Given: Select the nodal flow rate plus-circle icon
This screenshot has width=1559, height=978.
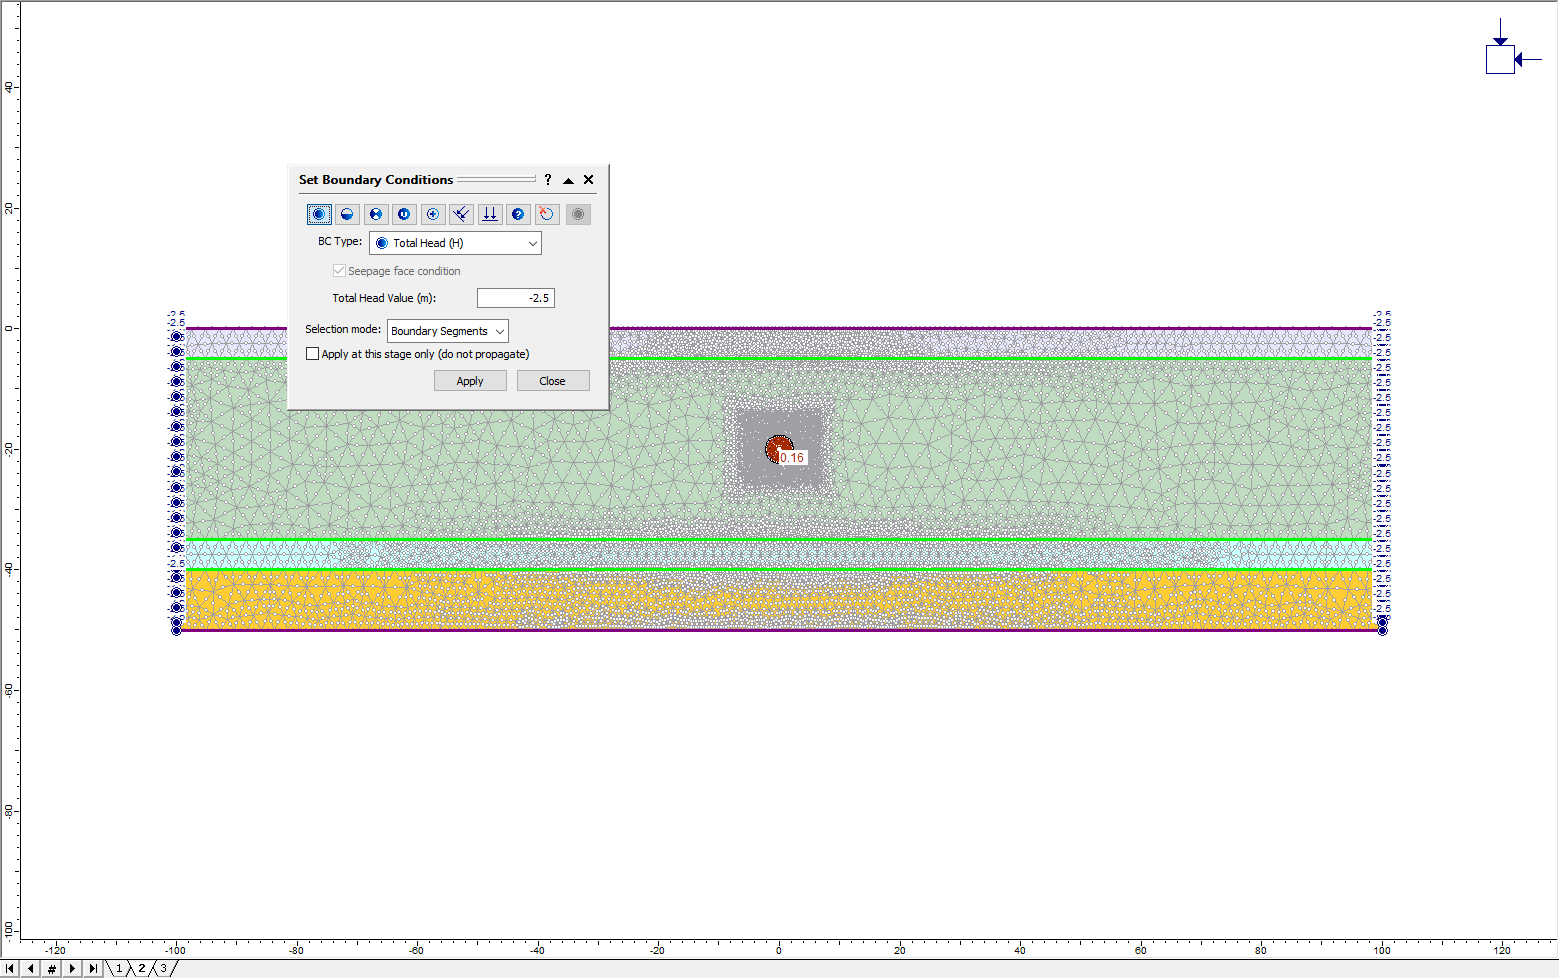Looking at the screenshot, I should tap(432, 213).
